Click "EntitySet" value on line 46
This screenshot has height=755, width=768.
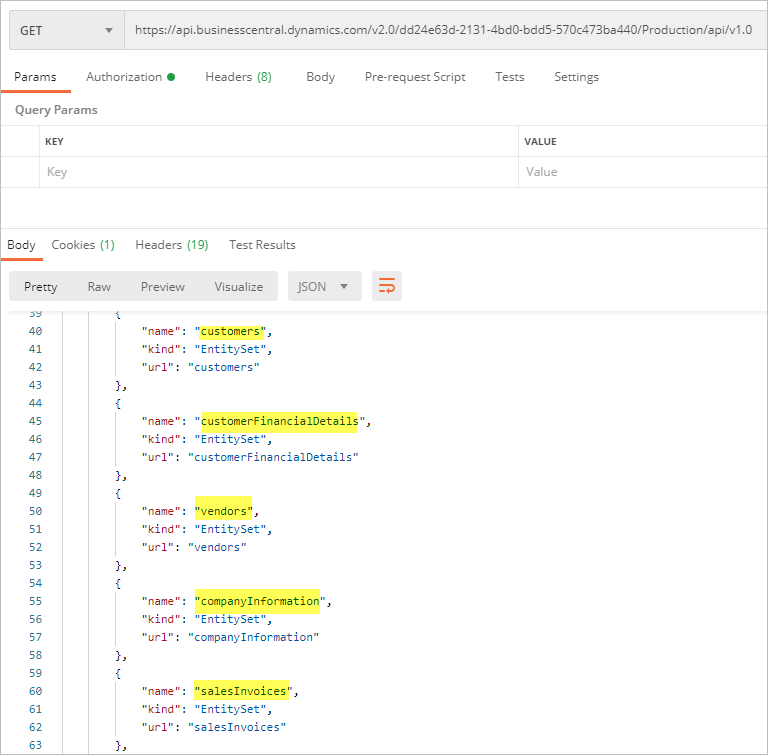point(230,439)
